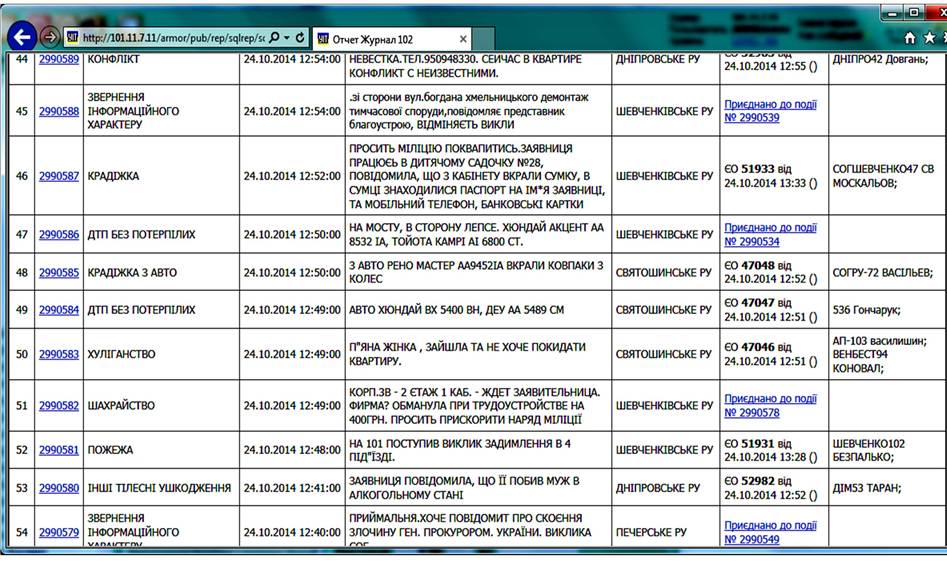The image size is (947, 571).
Task: Click the browser back arrow button
Action: click(22, 37)
